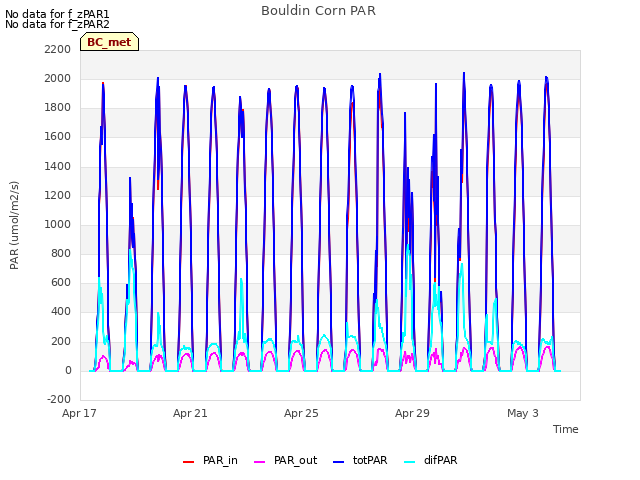Viewport: 640px width, 480px height.
Task: Select the totPAR legend label
Action: [x=370, y=460]
